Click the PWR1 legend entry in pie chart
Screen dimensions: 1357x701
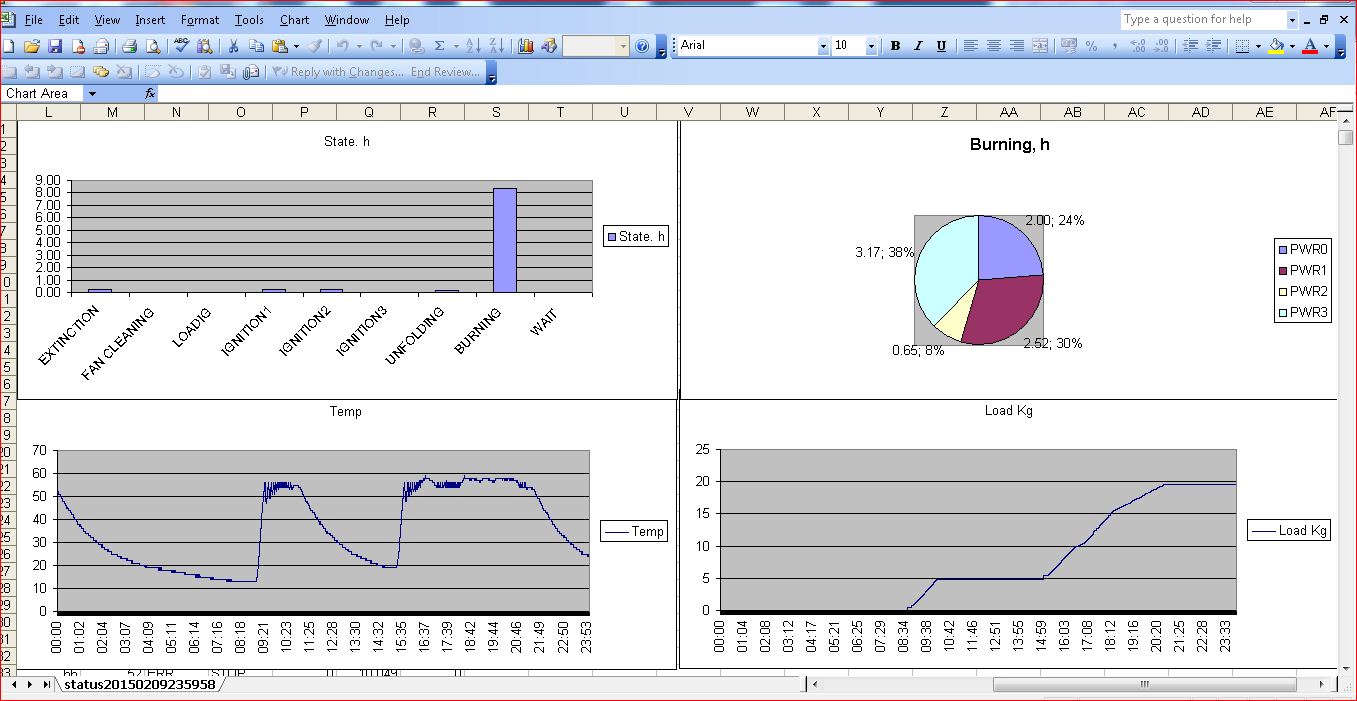[x=1307, y=270]
